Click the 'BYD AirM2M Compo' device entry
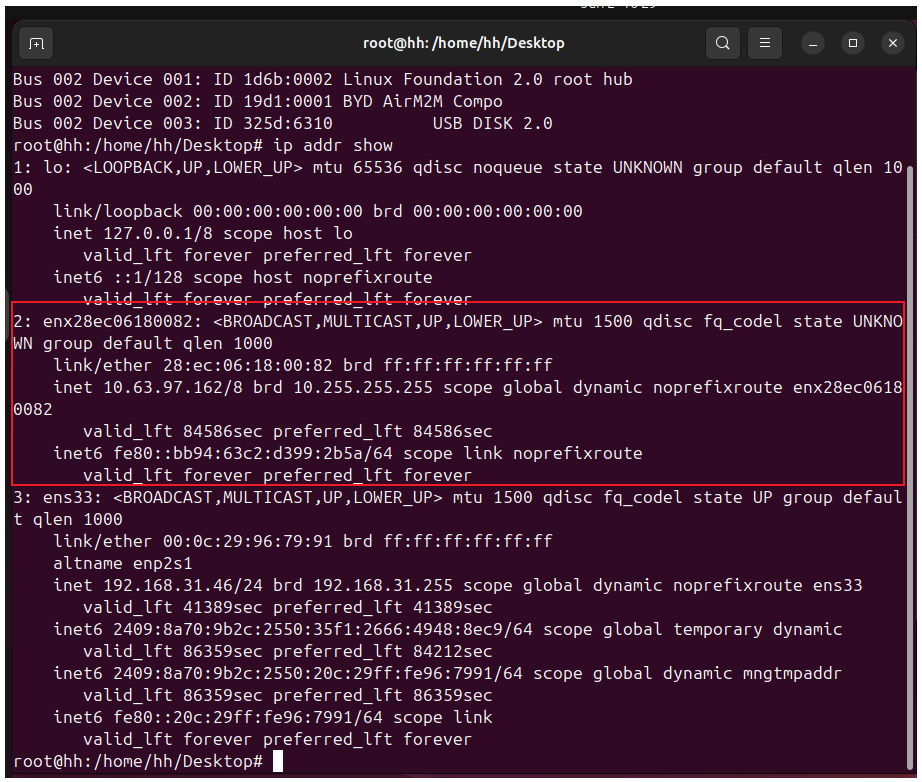Viewport: 922px width, 782px height. coord(423,101)
